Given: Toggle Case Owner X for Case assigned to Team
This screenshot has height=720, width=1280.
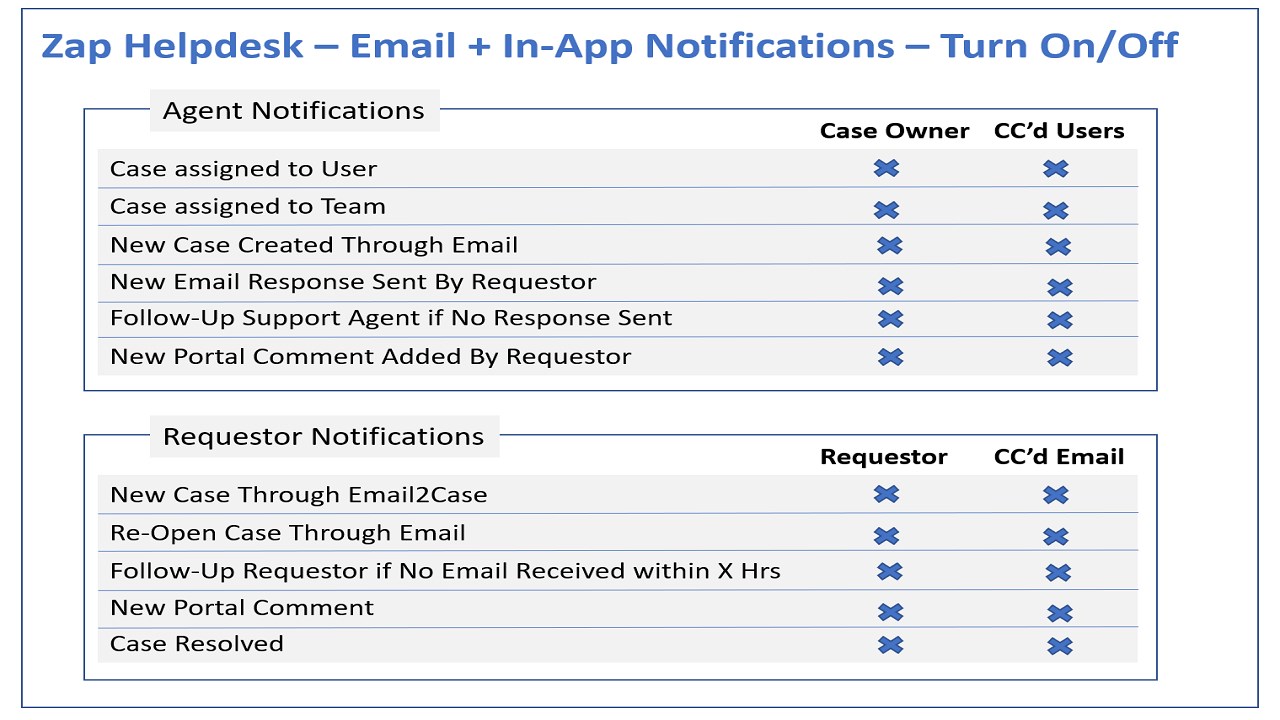Looking at the screenshot, I should click(886, 210).
